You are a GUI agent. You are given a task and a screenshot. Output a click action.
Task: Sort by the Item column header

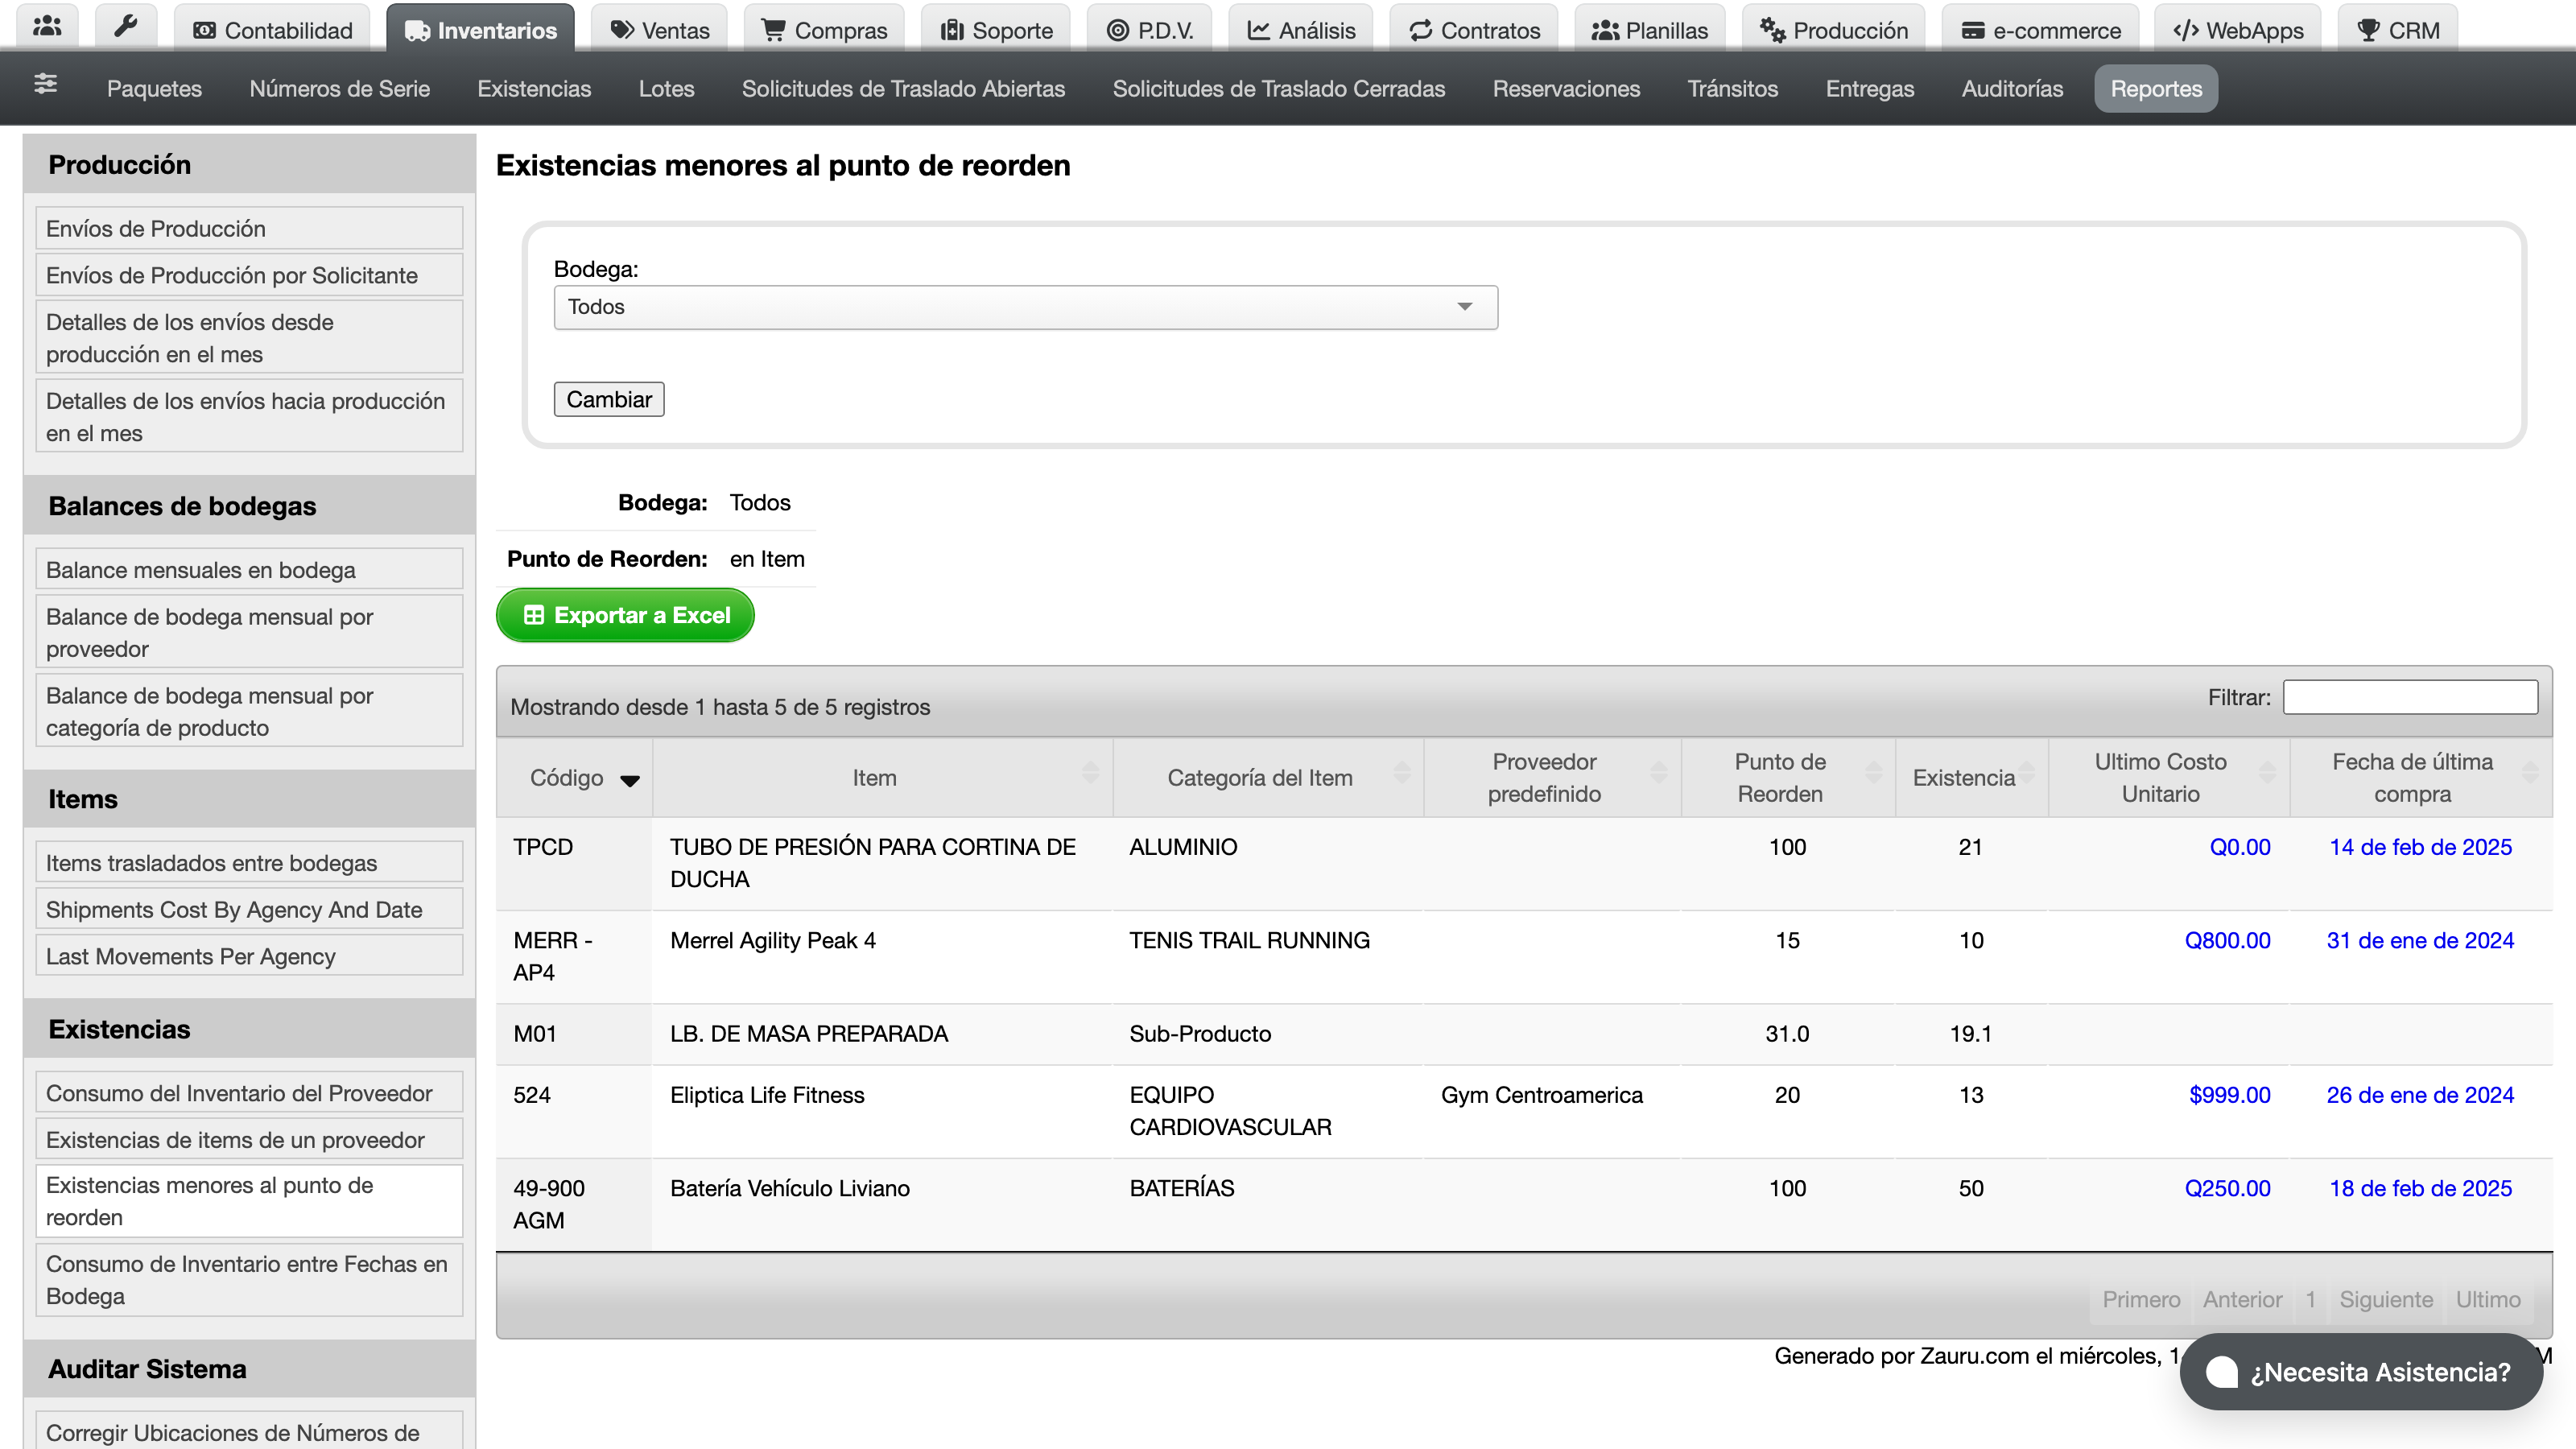(x=882, y=778)
